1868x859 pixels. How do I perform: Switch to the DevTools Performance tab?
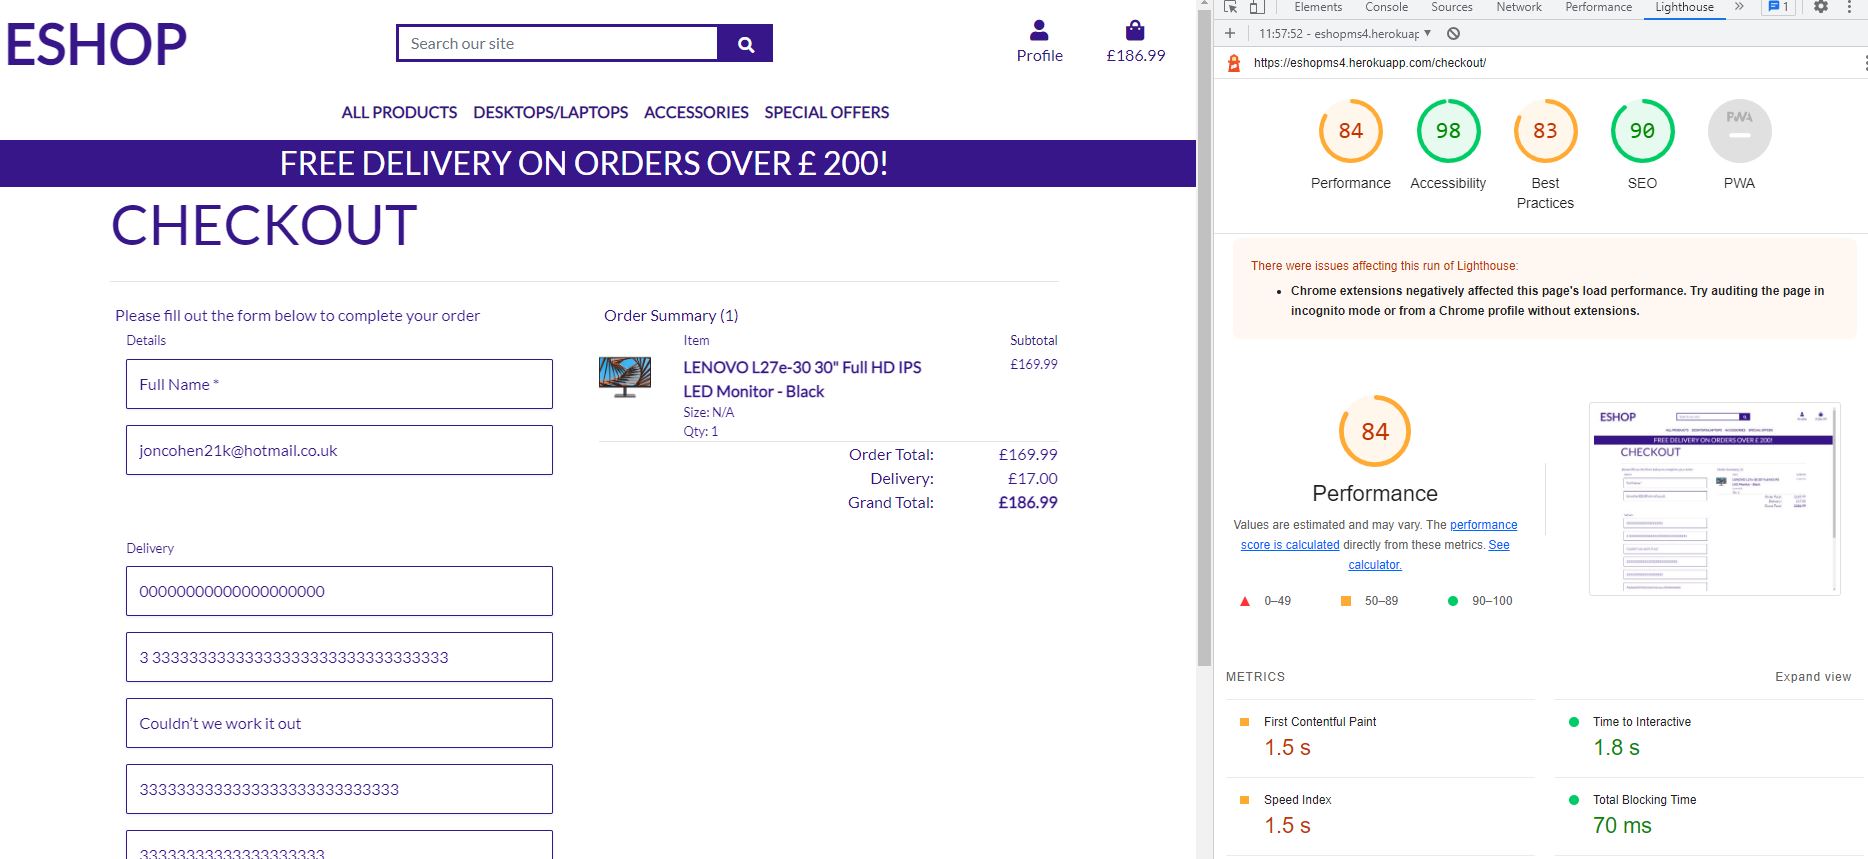click(x=1598, y=7)
